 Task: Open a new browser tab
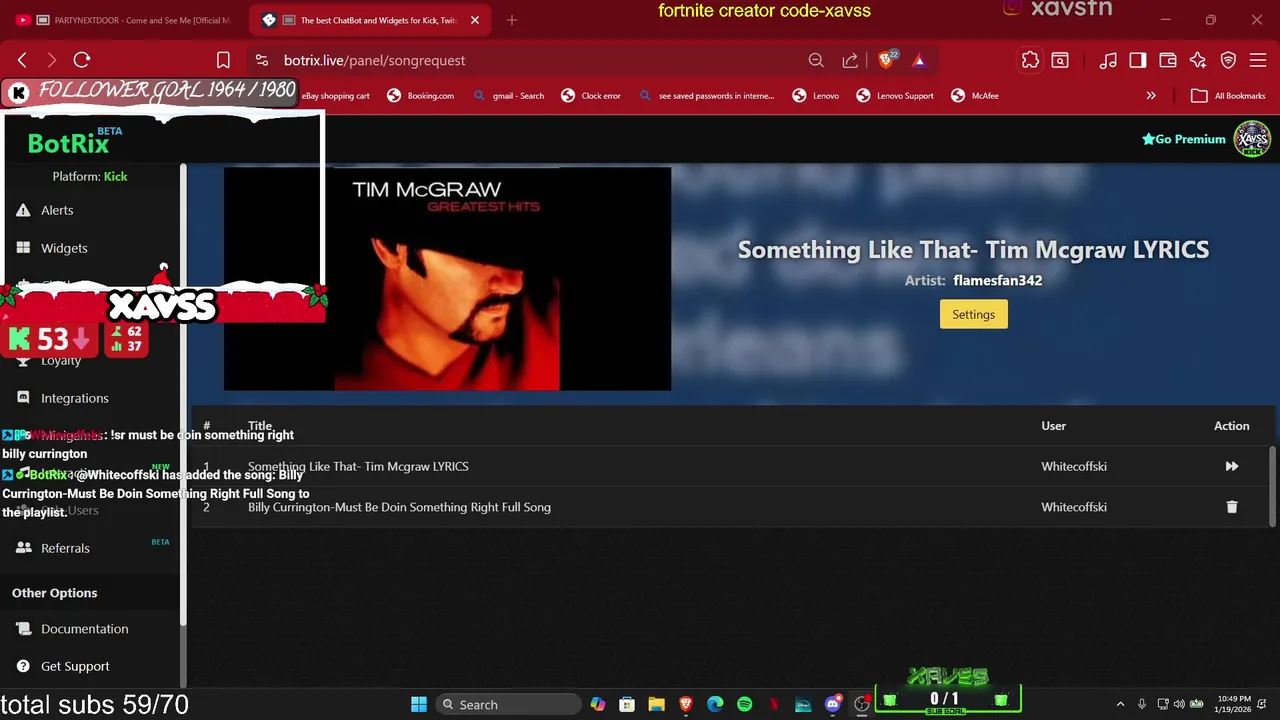pyautogui.click(x=512, y=20)
